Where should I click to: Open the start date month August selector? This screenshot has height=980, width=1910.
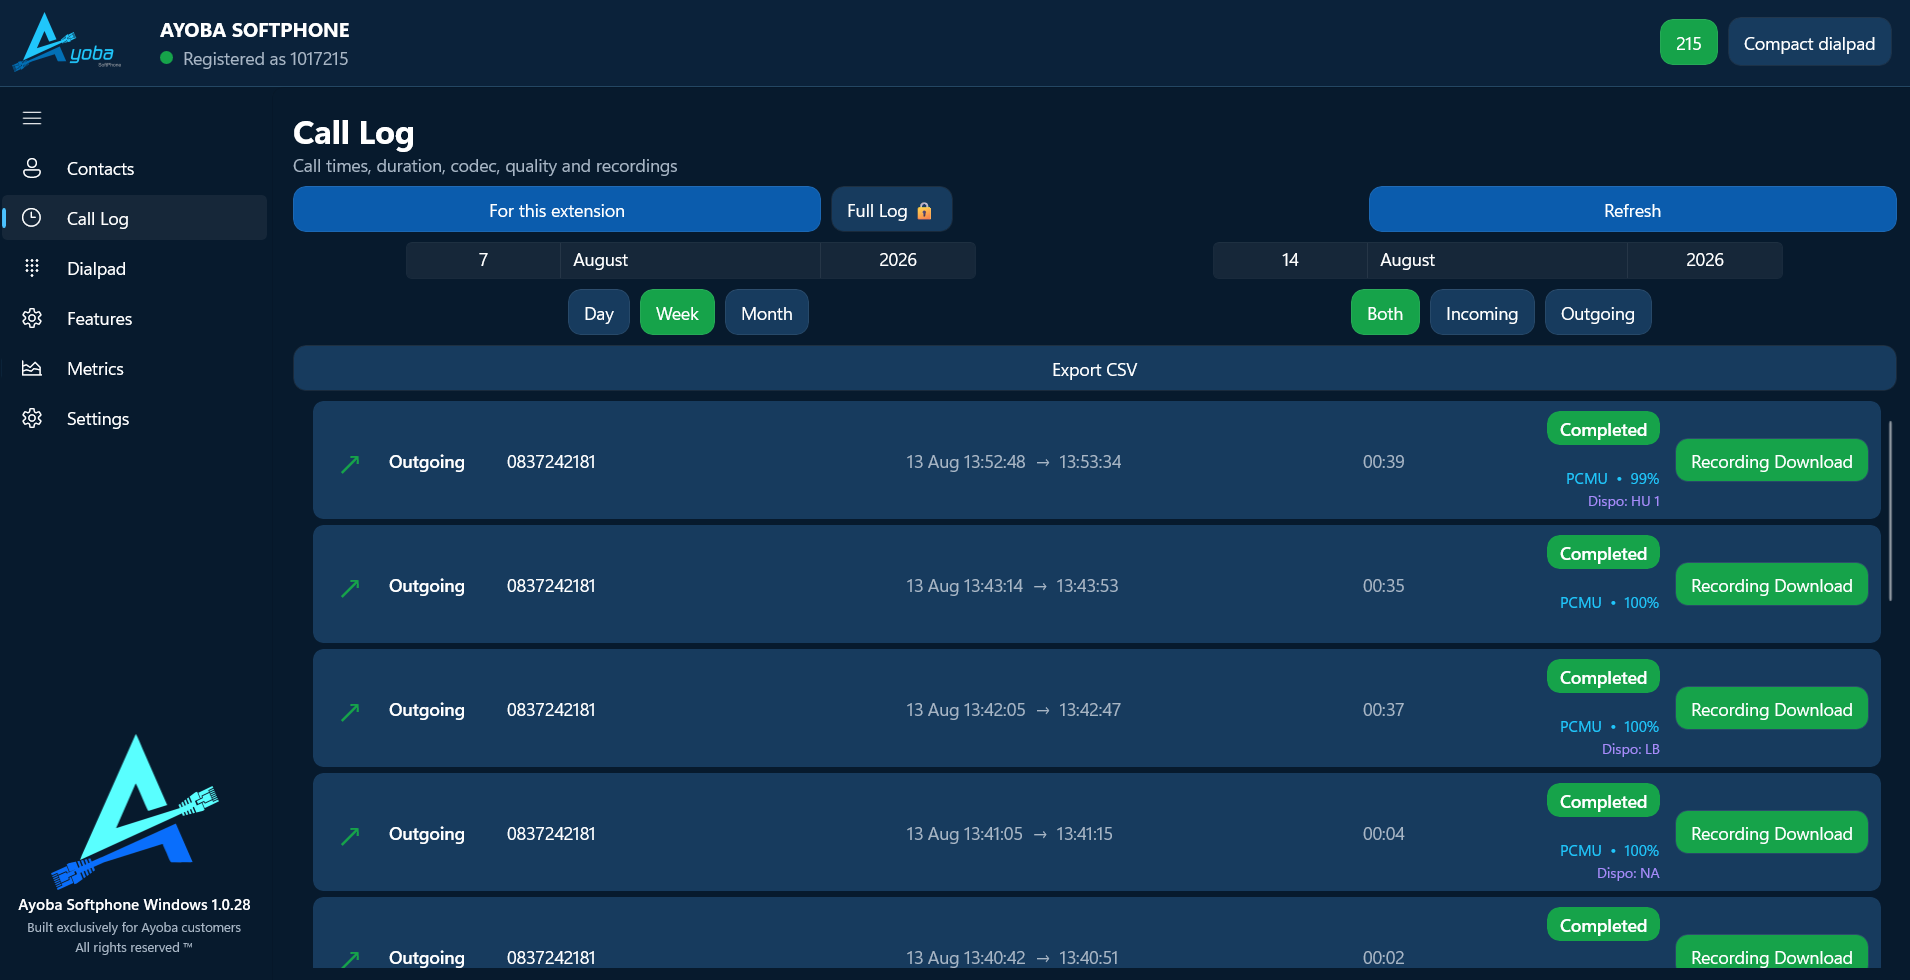[690, 260]
